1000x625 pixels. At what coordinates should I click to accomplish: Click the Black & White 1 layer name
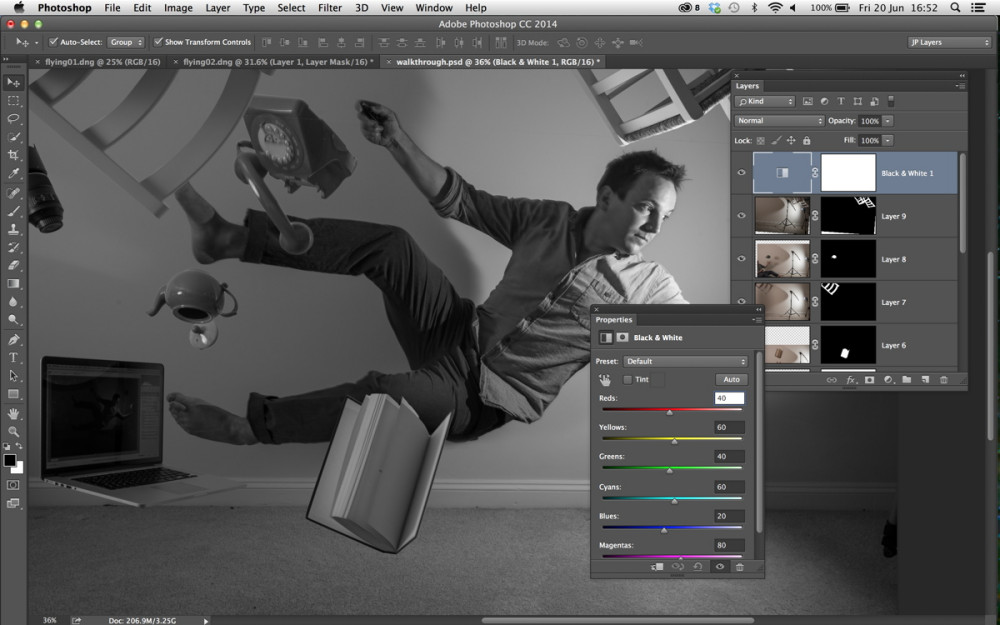[907, 173]
